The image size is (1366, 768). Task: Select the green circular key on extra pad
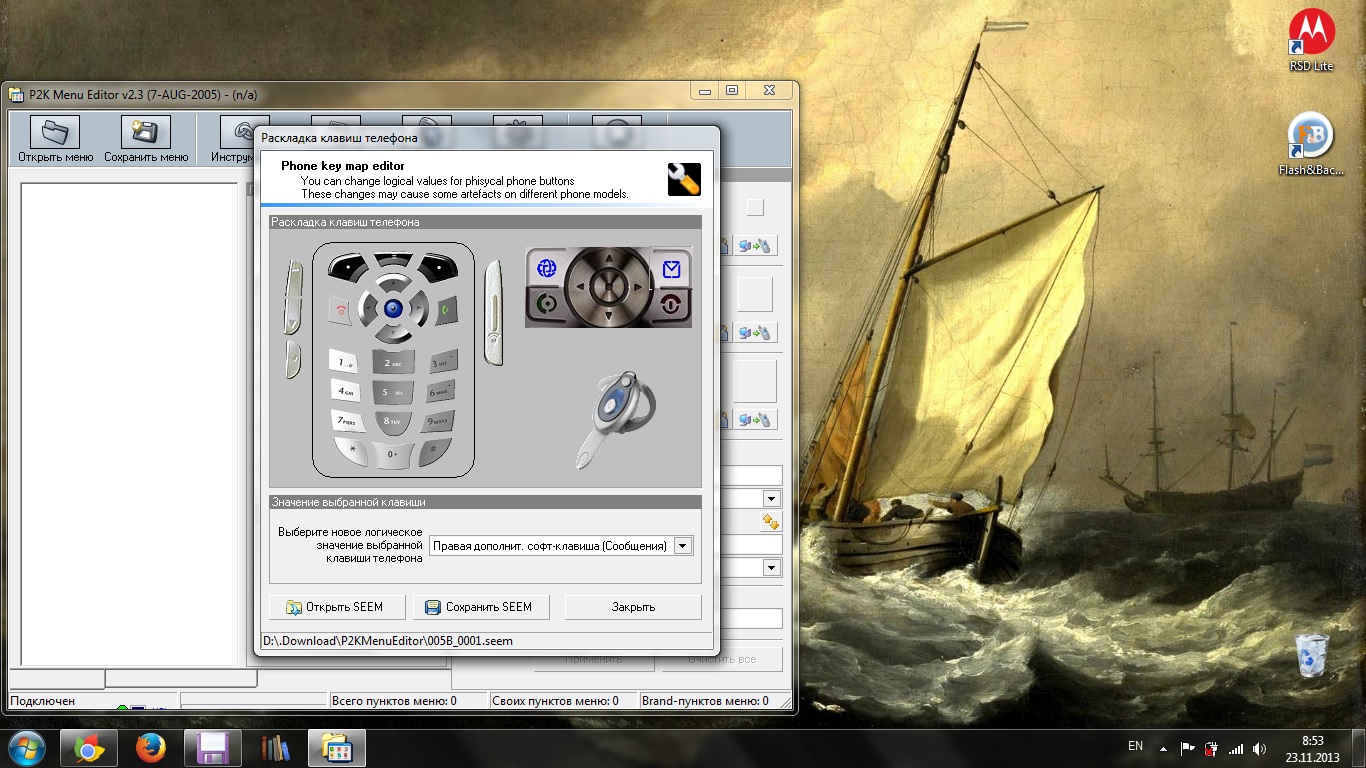(546, 305)
